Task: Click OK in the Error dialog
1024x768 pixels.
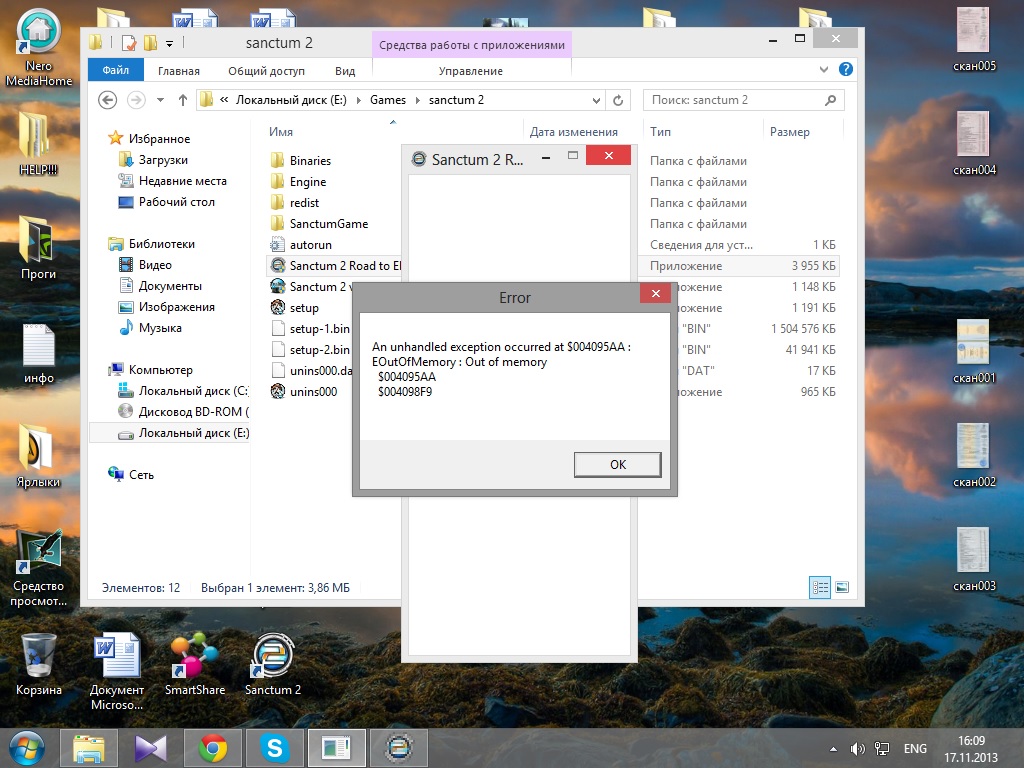Action: click(x=617, y=464)
